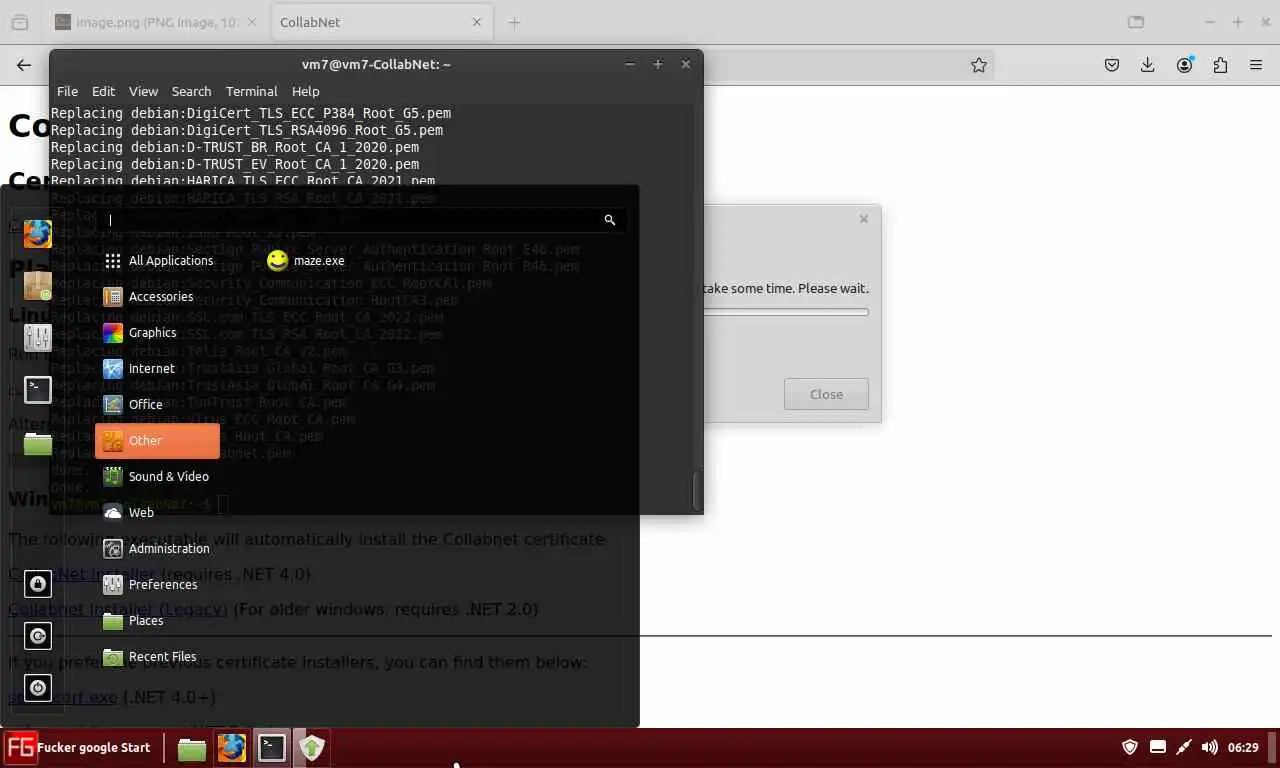Open the Accessories category
This screenshot has width=1280, height=768.
pyautogui.click(x=158, y=296)
